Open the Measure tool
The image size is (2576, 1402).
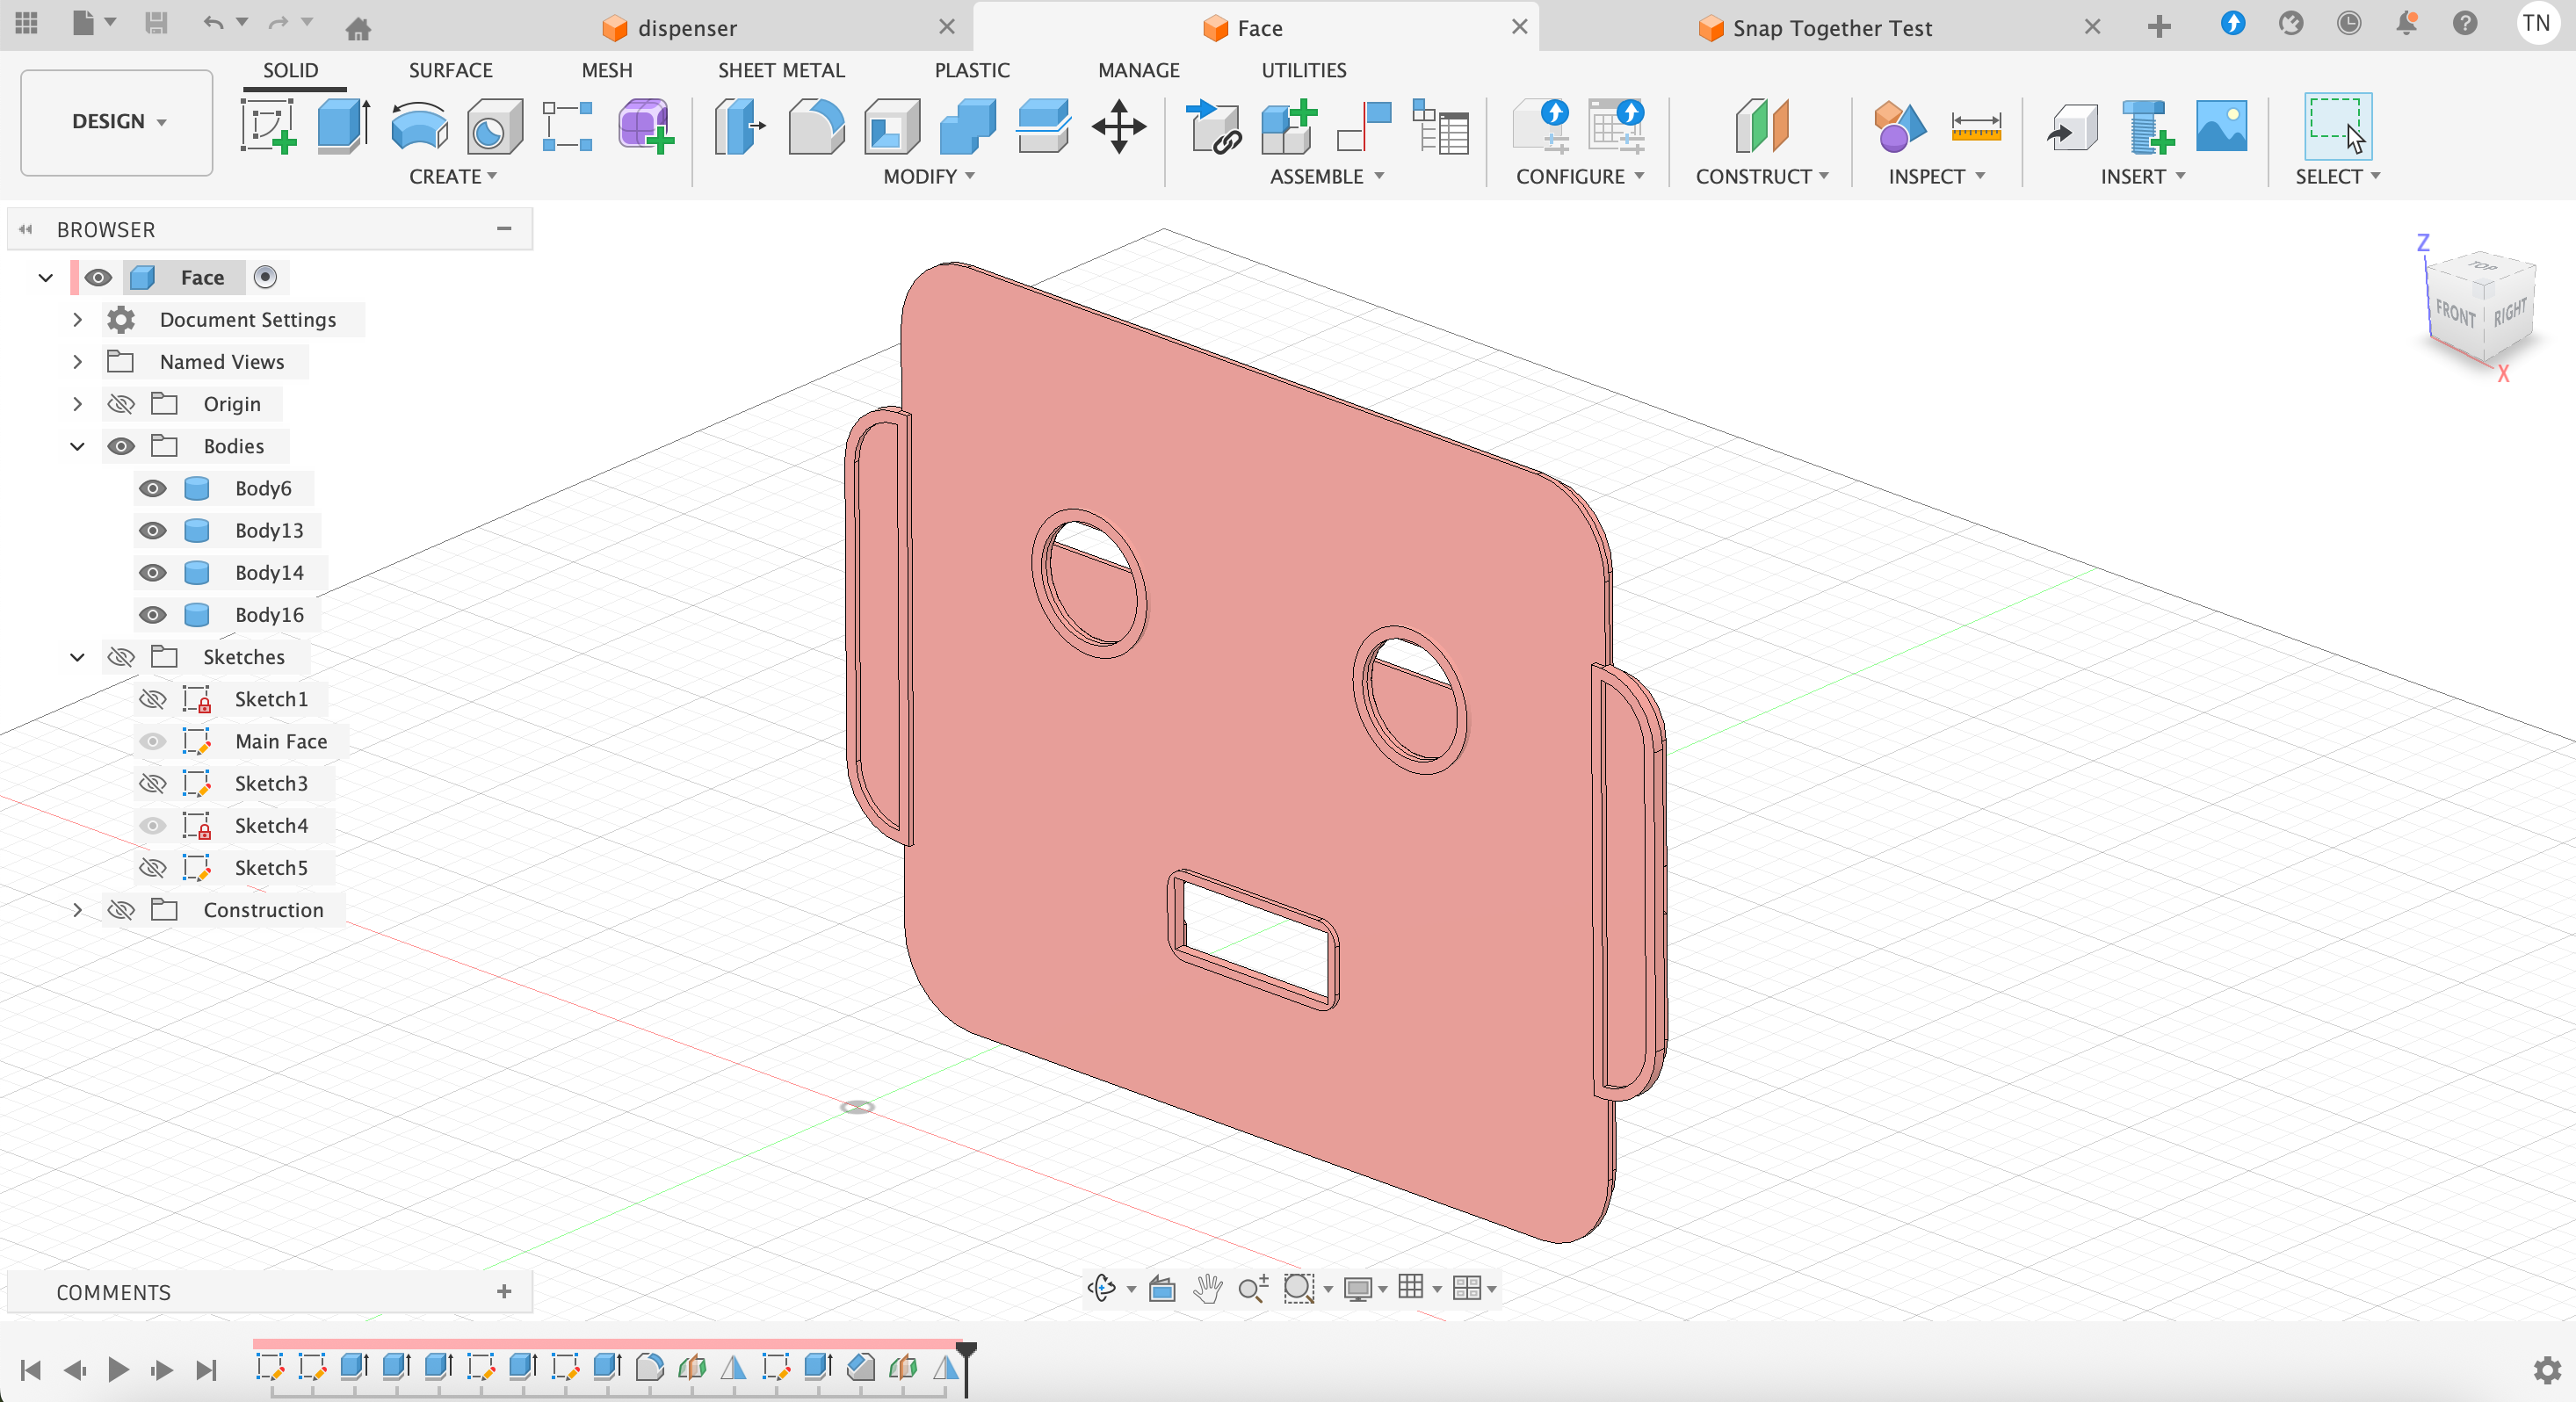pos(1975,126)
